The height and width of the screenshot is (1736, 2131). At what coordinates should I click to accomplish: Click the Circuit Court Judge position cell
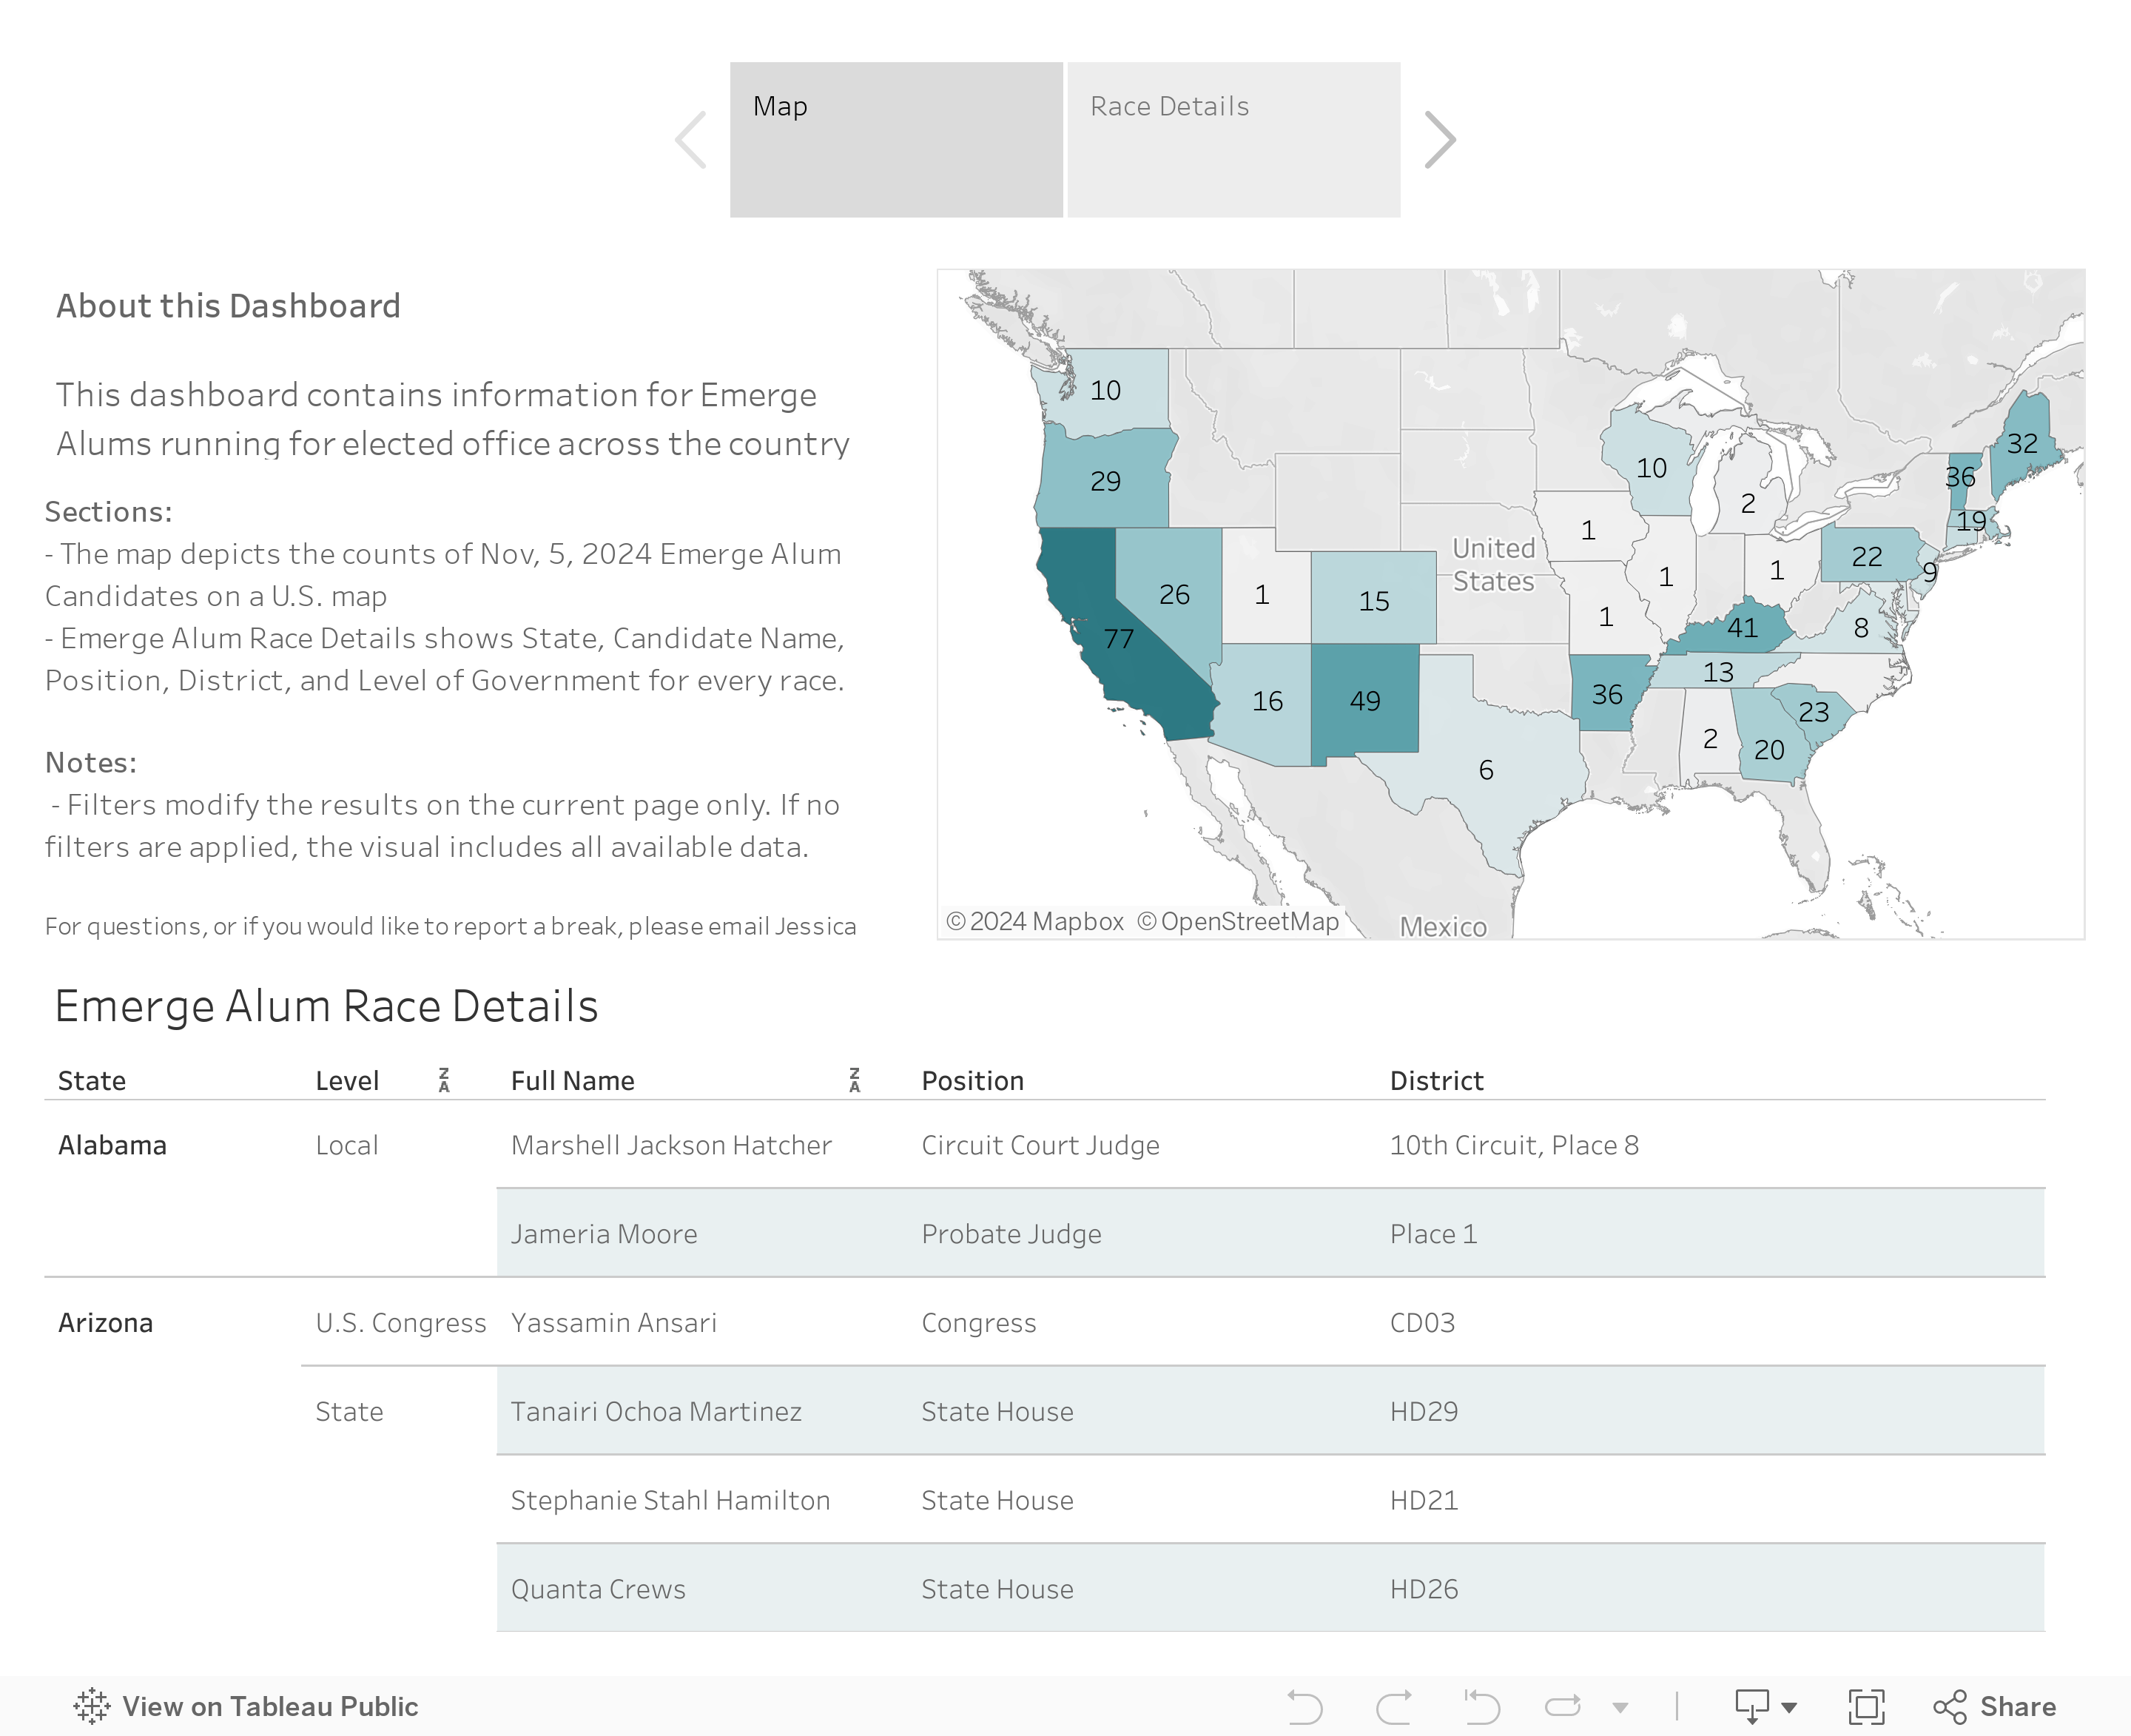(x=1040, y=1144)
